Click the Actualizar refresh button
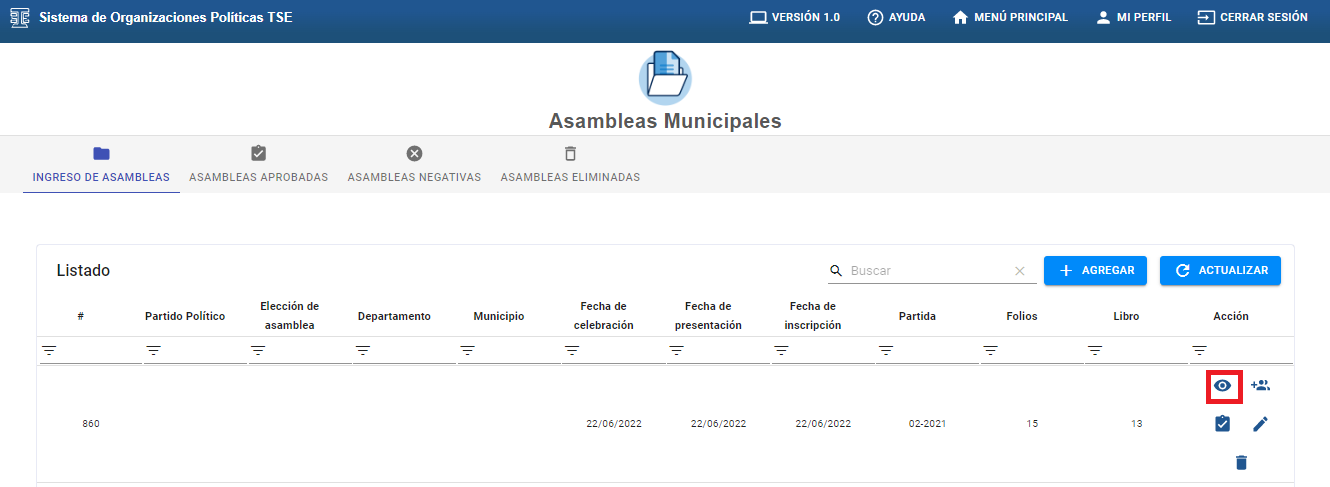 [1220, 271]
